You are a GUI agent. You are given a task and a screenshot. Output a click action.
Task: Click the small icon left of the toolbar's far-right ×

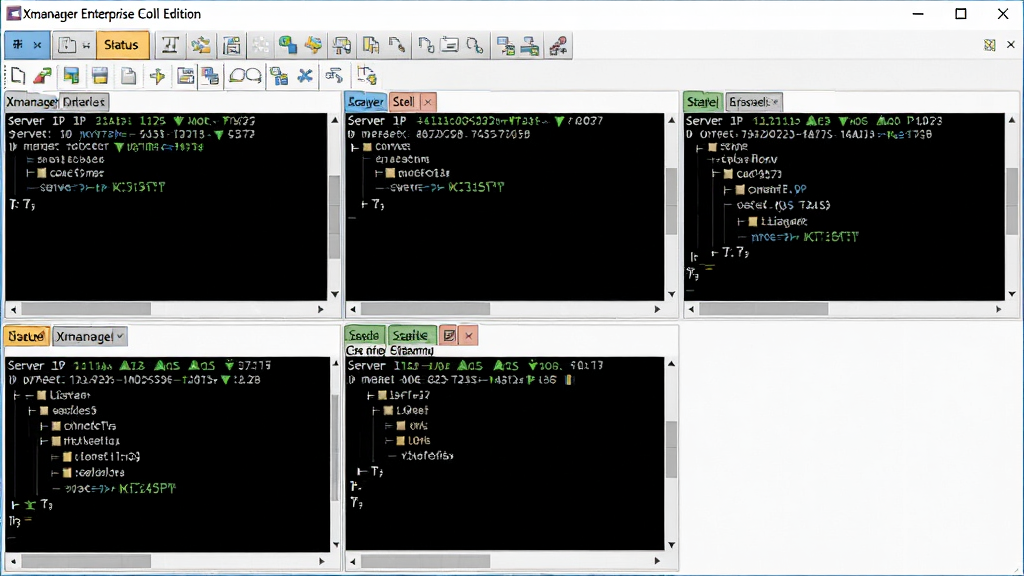(990, 45)
